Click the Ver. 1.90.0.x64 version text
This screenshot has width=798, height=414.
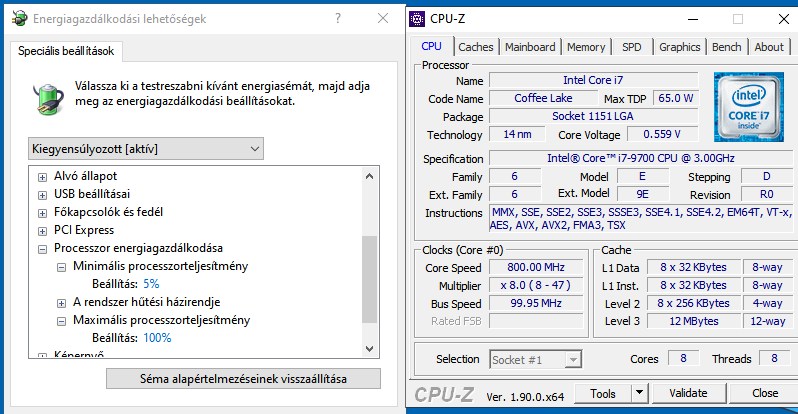click(525, 397)
